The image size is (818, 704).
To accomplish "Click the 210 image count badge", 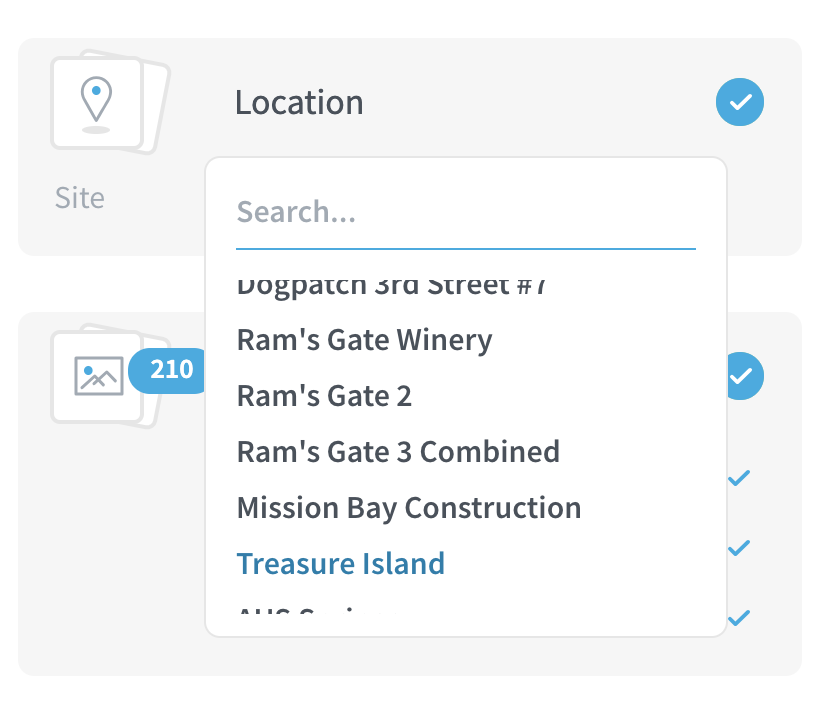I will click(169, 370).
